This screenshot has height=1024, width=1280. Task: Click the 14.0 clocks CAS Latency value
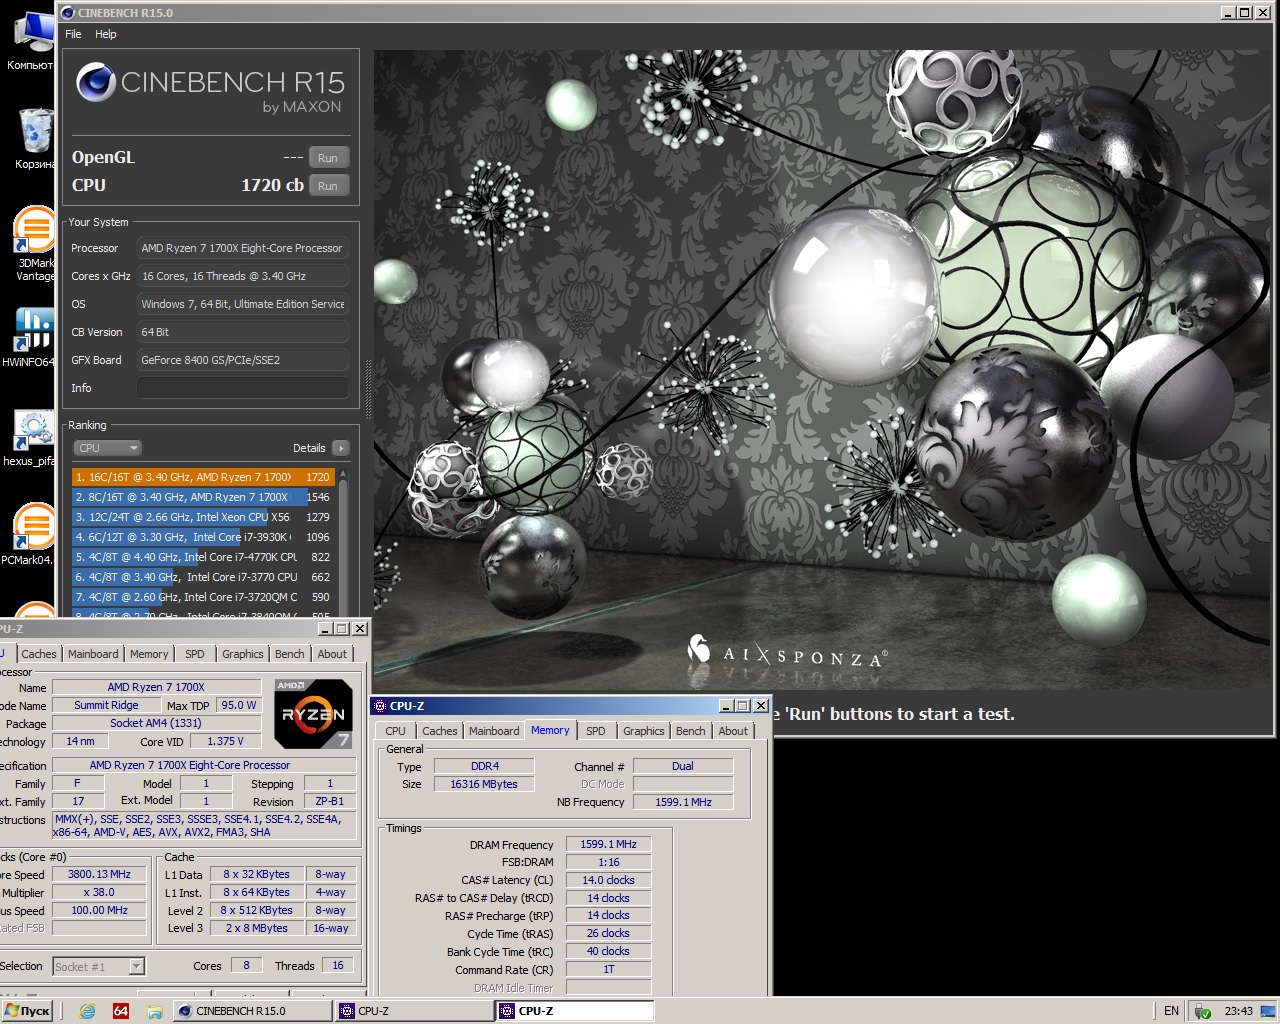coord(608,880)
